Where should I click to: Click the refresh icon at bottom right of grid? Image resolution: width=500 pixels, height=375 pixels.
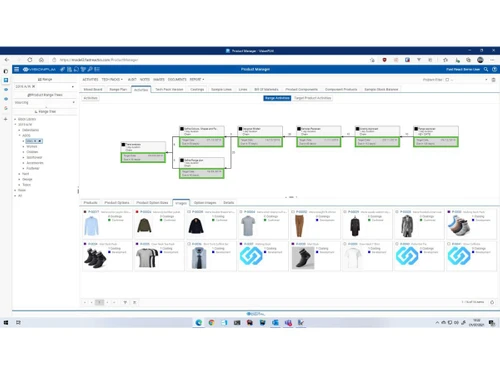(492, 302)
